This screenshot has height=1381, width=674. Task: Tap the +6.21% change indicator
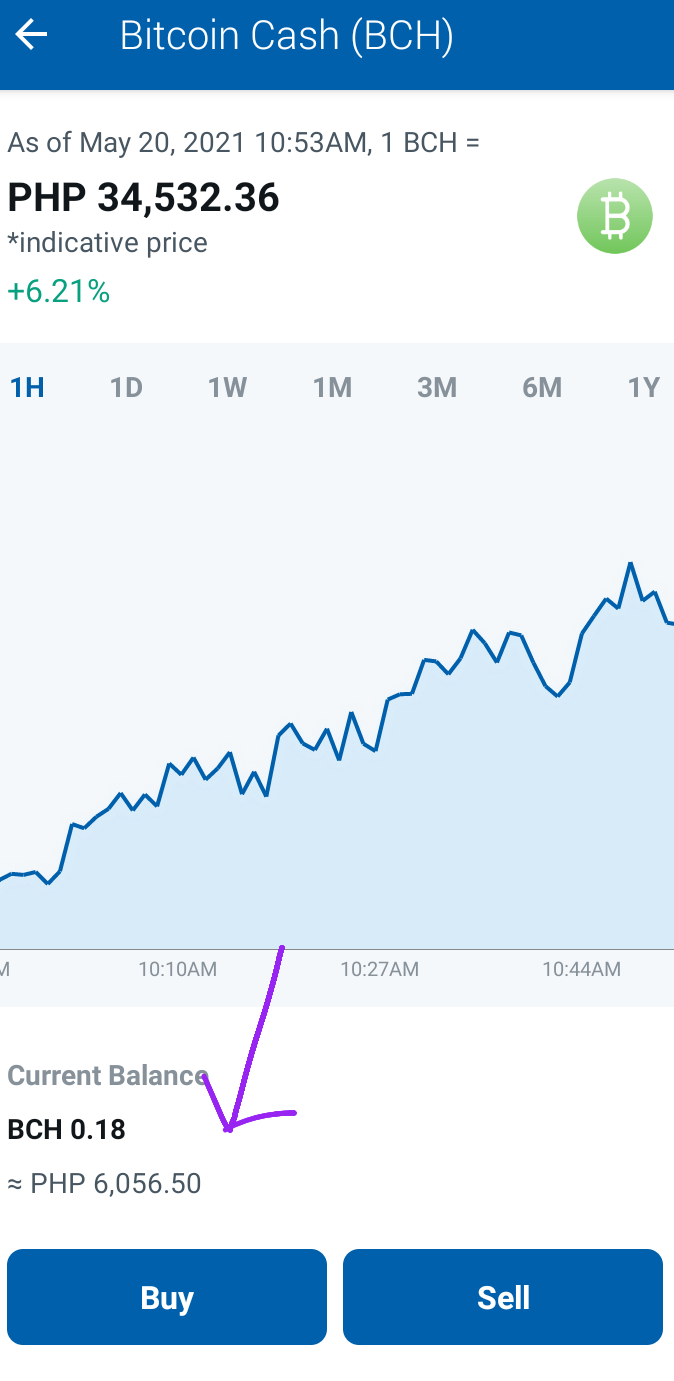point(58,292)
